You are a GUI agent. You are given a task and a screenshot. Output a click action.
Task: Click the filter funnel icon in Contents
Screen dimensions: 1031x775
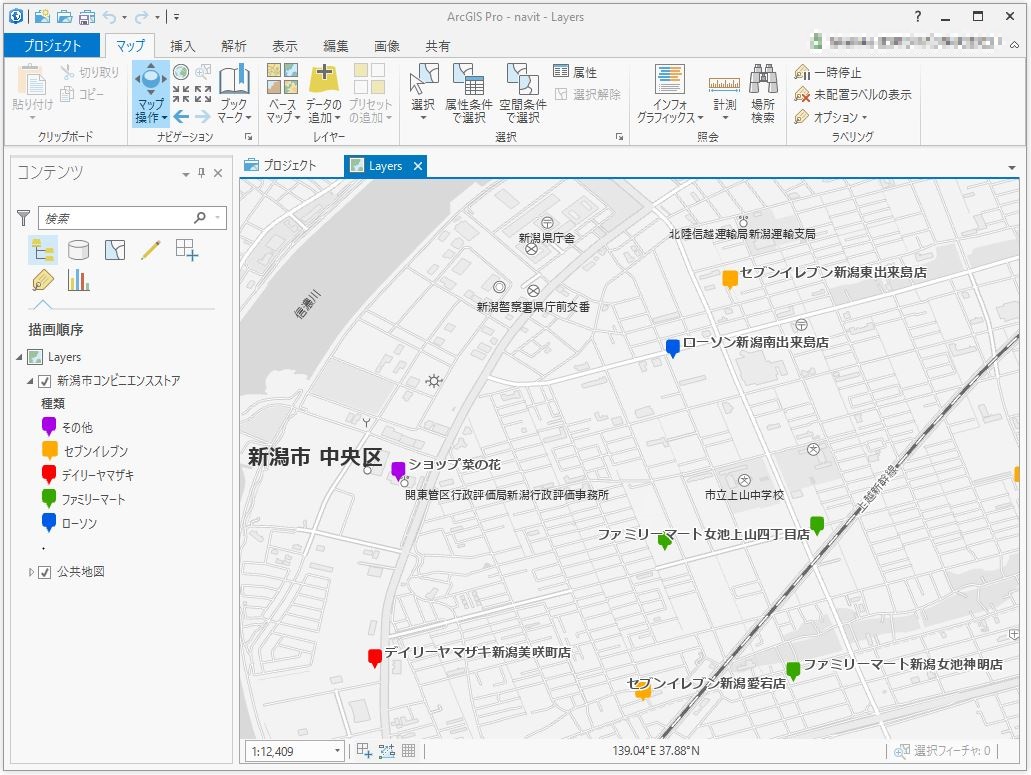(x=24, y=218)
